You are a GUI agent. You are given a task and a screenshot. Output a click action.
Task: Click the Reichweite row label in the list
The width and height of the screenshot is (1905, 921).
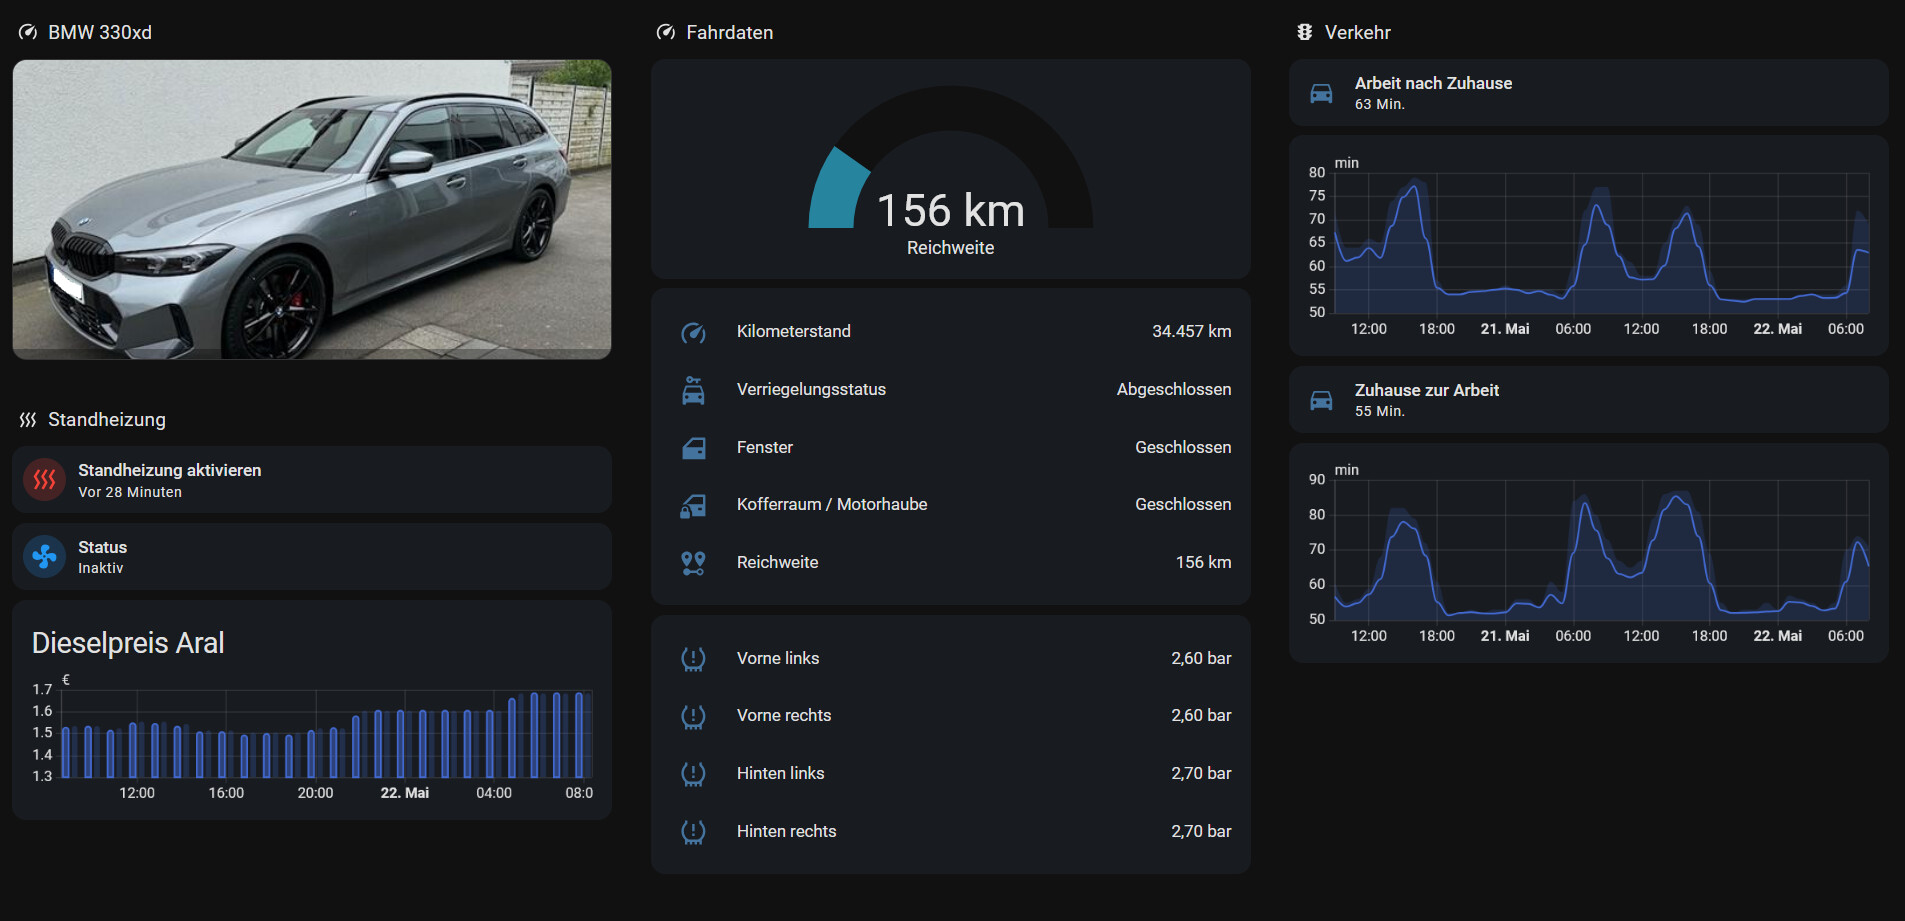[777, 563]
